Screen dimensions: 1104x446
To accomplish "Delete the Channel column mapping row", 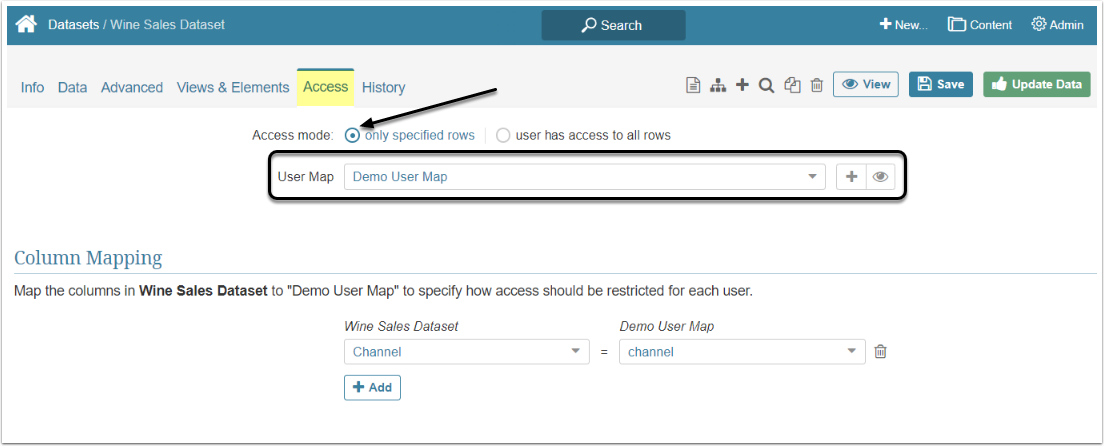I will (880, 351).
